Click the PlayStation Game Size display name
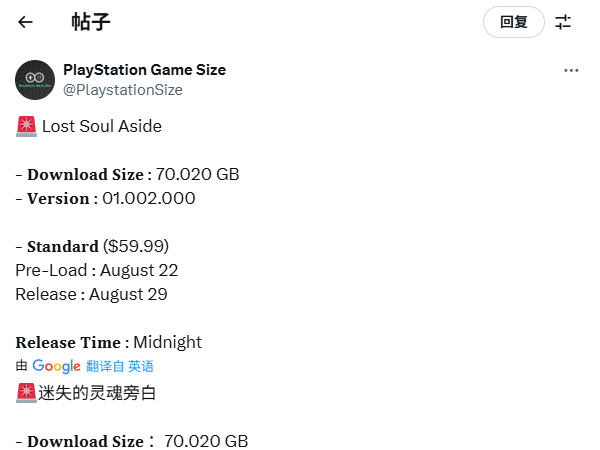 pyautogui.click(x=144, y=70)
